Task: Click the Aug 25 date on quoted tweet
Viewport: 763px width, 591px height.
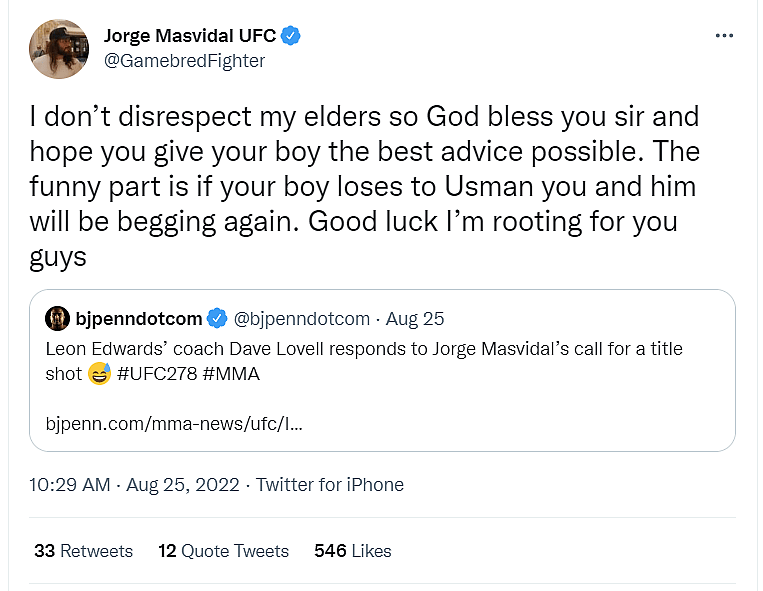Action: [x=415, y=319]
